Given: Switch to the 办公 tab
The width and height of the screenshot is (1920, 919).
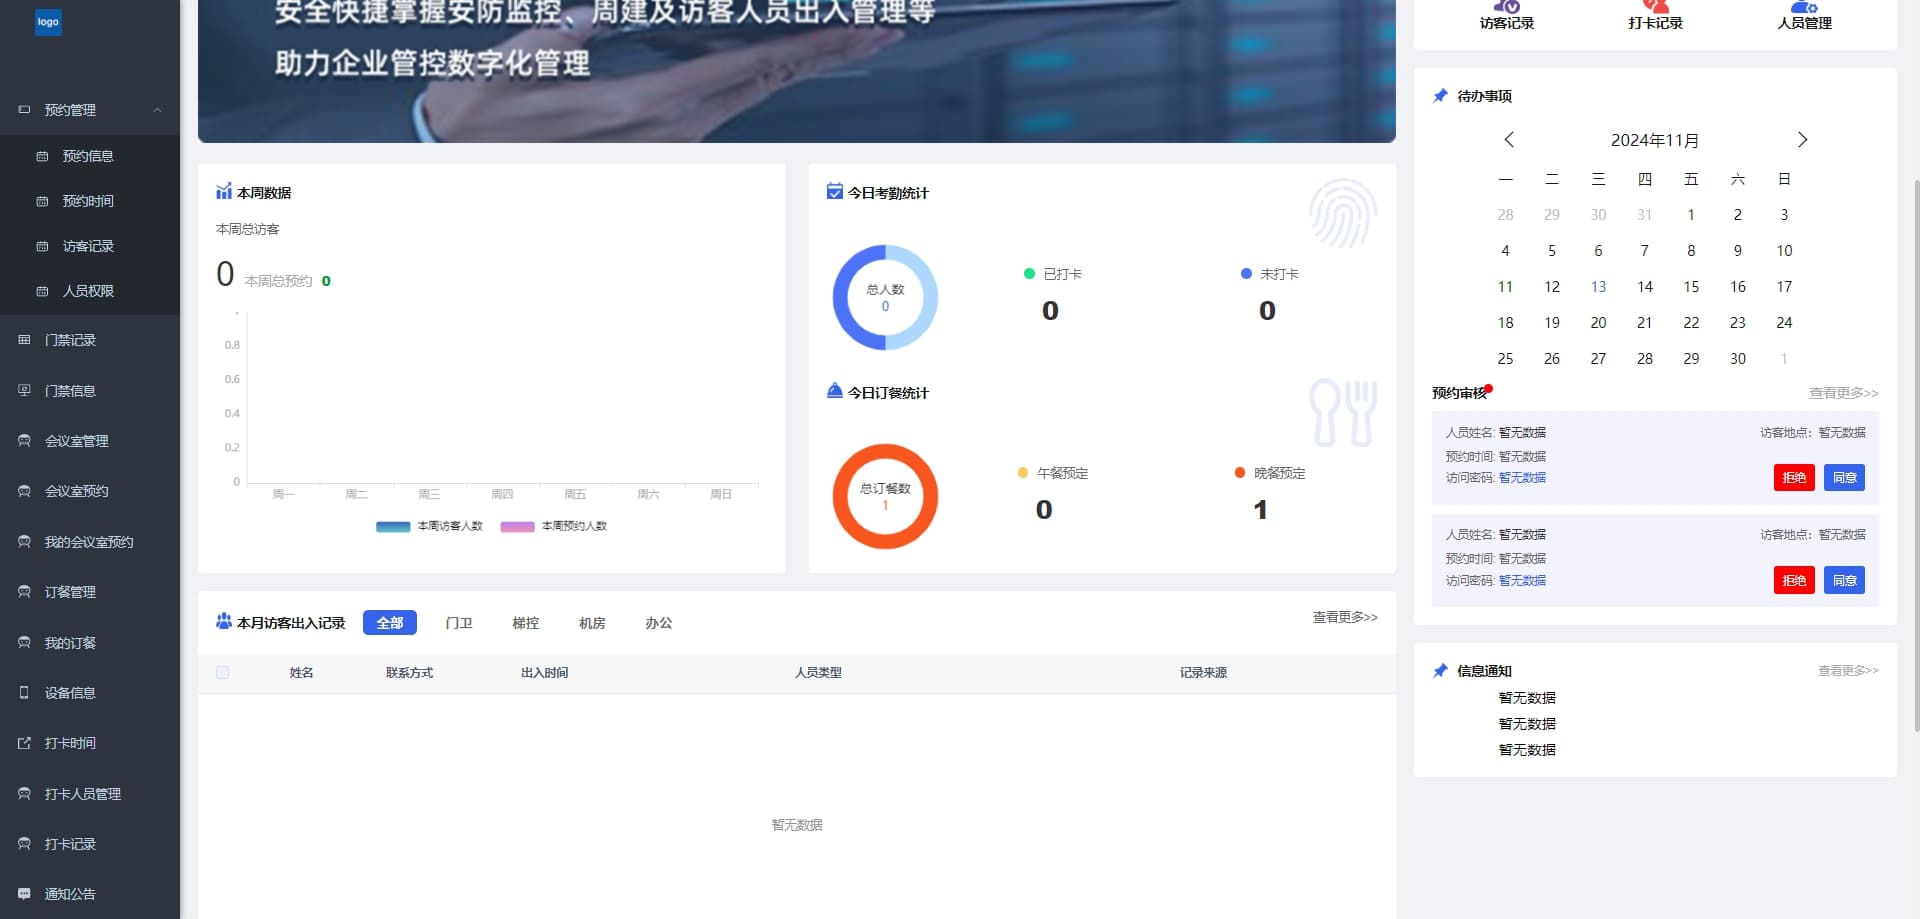Looking at the screenshot, I should [659, 623].
